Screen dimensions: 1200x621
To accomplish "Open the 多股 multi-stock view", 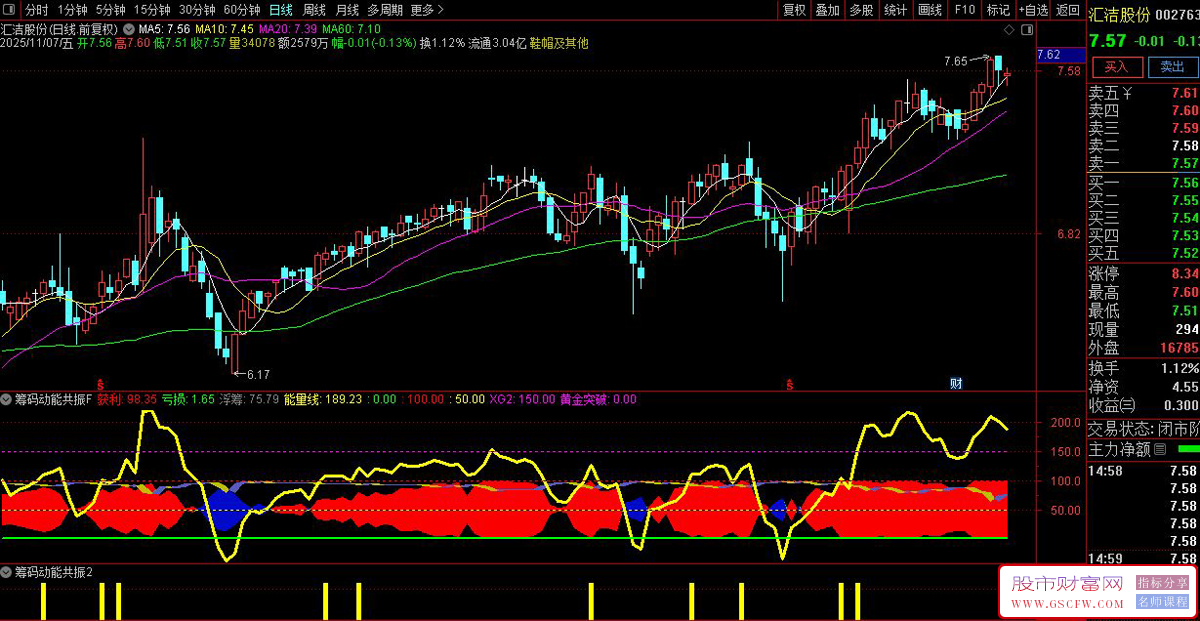I will [x=861, y=10].
